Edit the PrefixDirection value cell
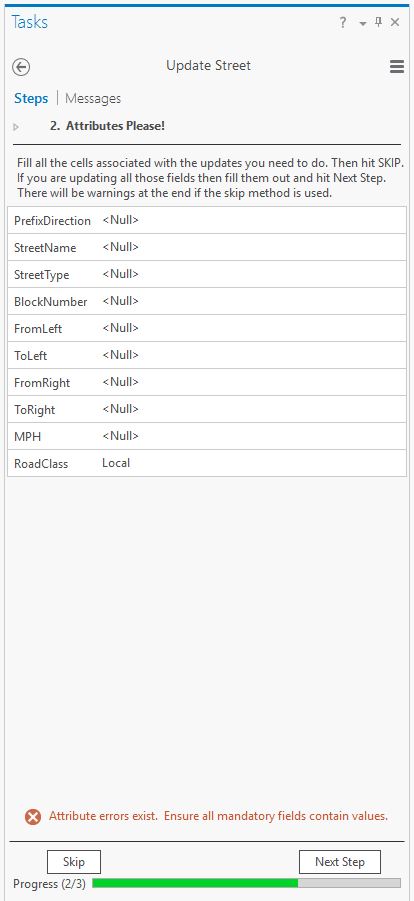The image size is (414, 901). (252, 221)
